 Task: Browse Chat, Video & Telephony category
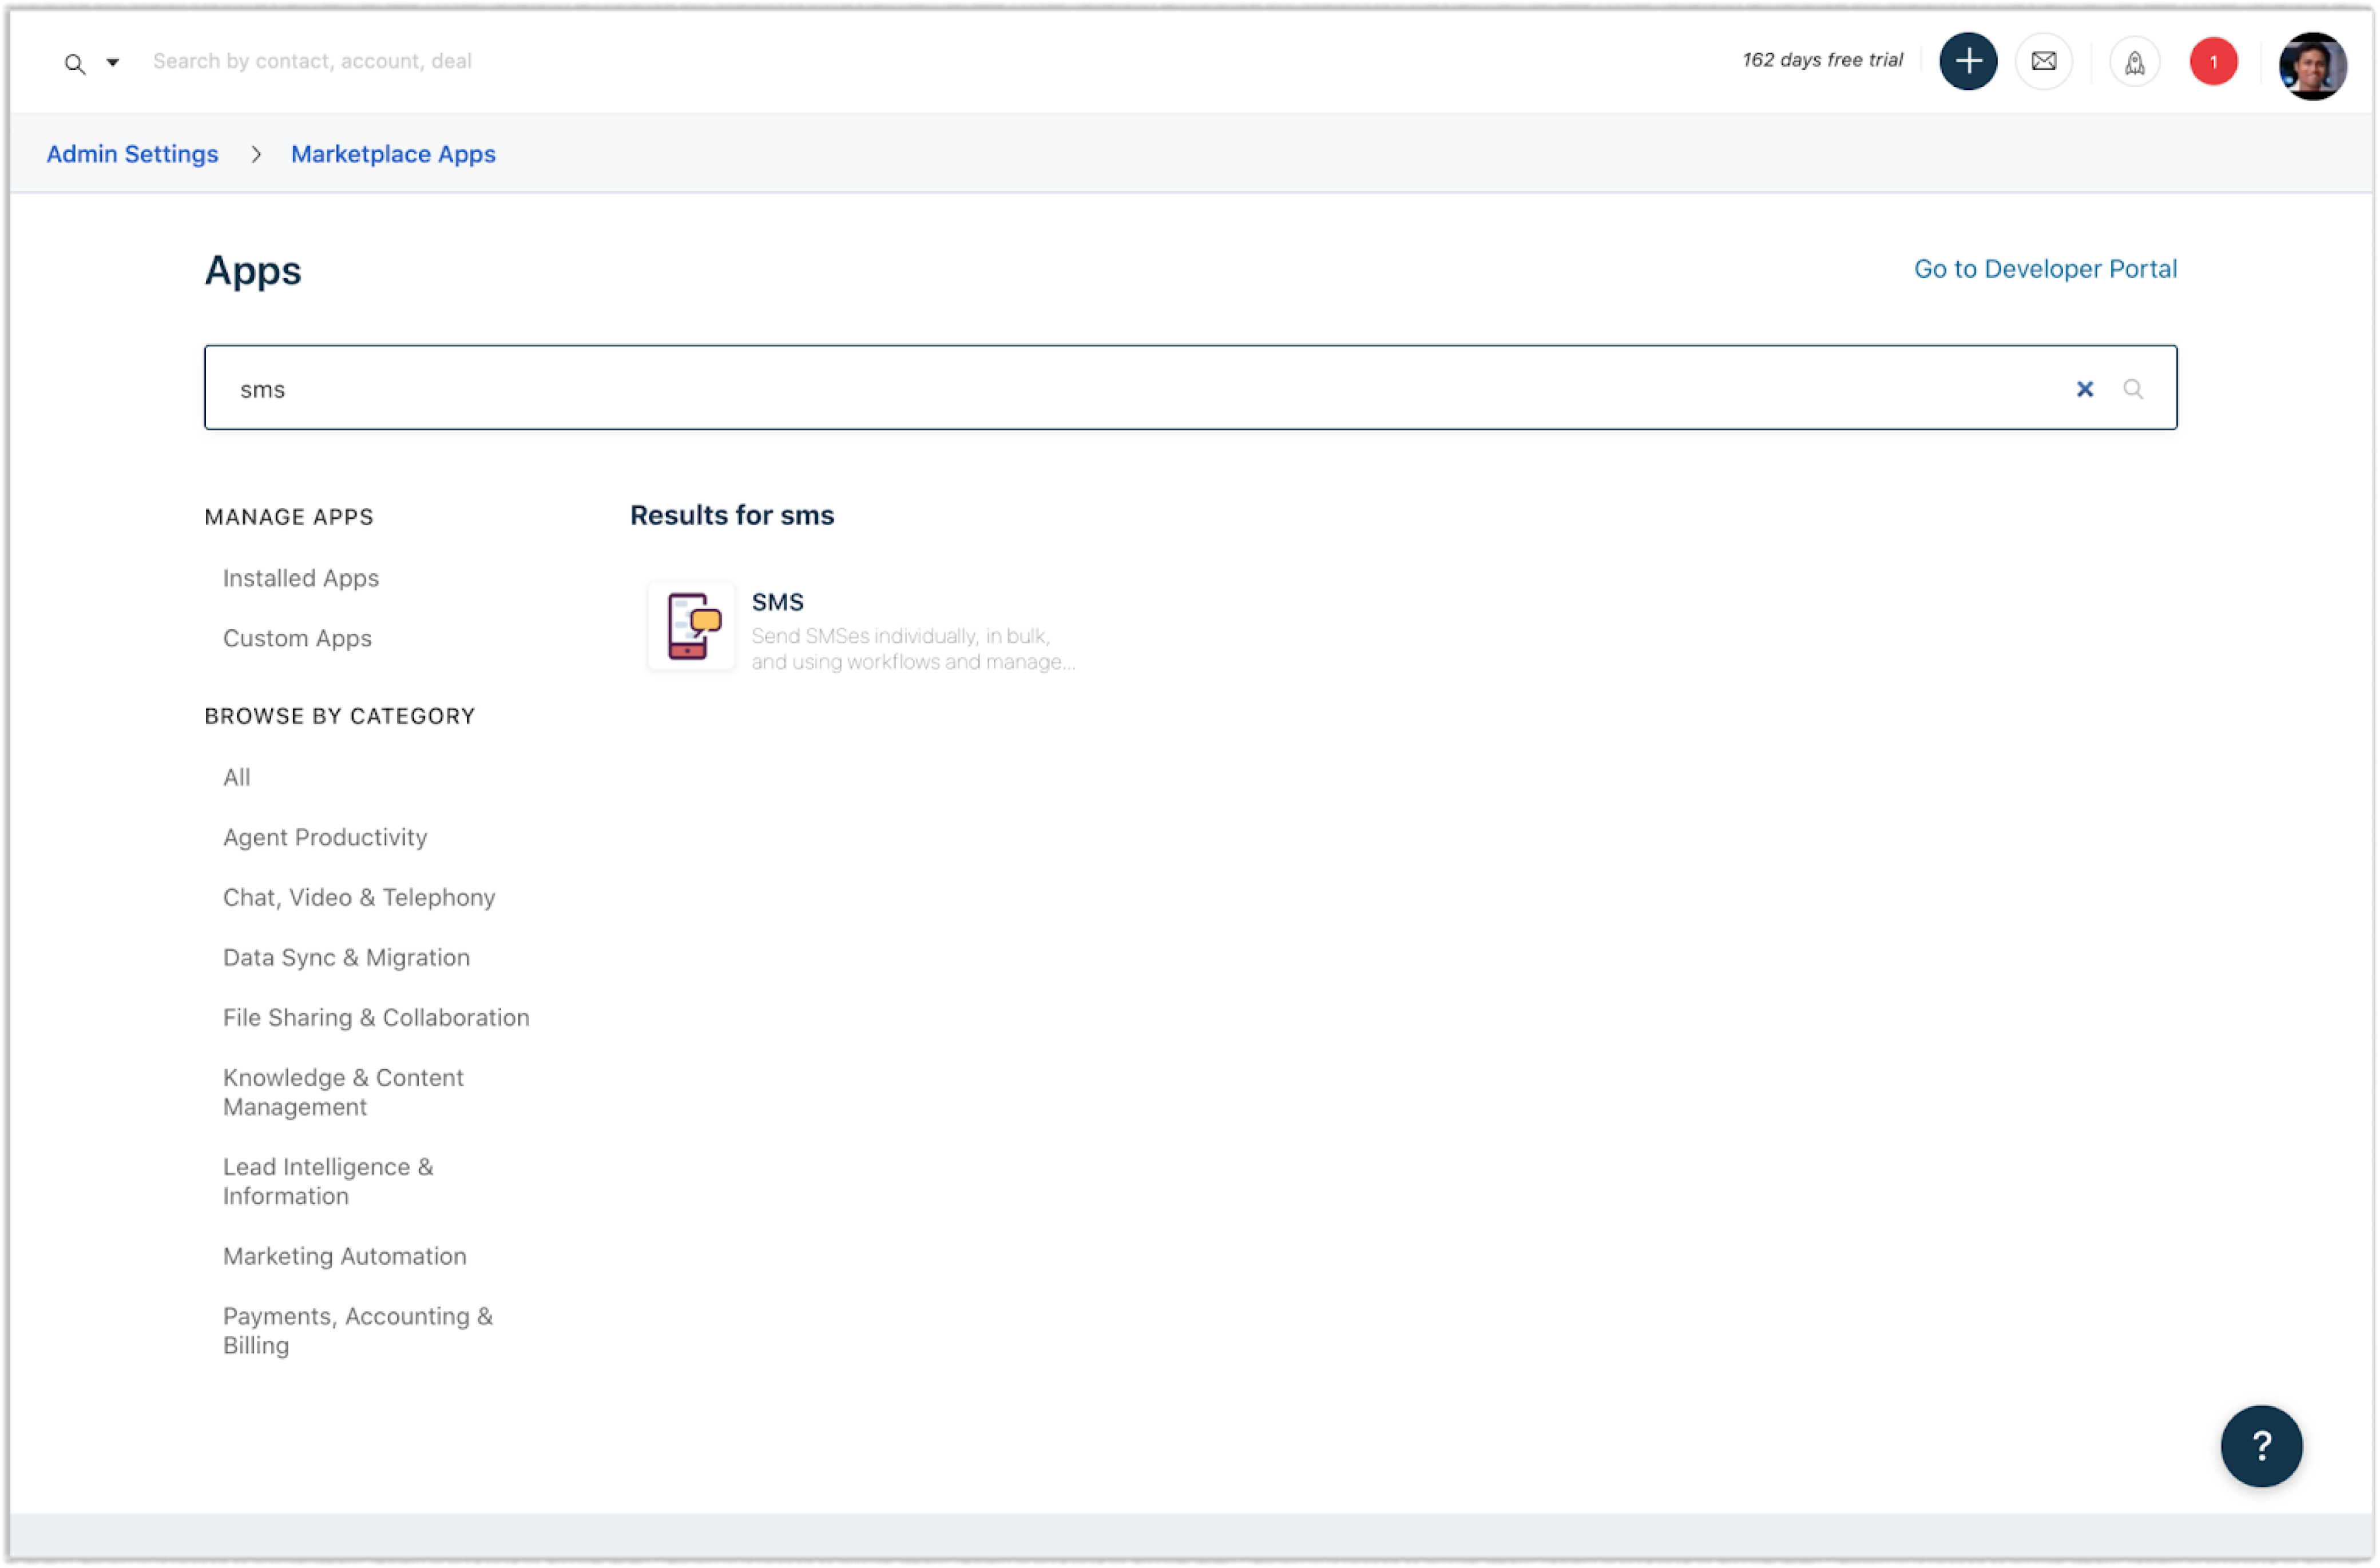tap(359, 897)
